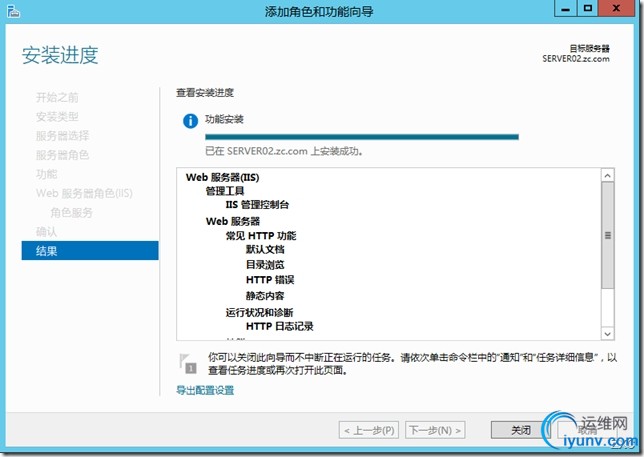Click the 管理工具 item in the list
Screen dimensions: 644x457
pos(225,191)
